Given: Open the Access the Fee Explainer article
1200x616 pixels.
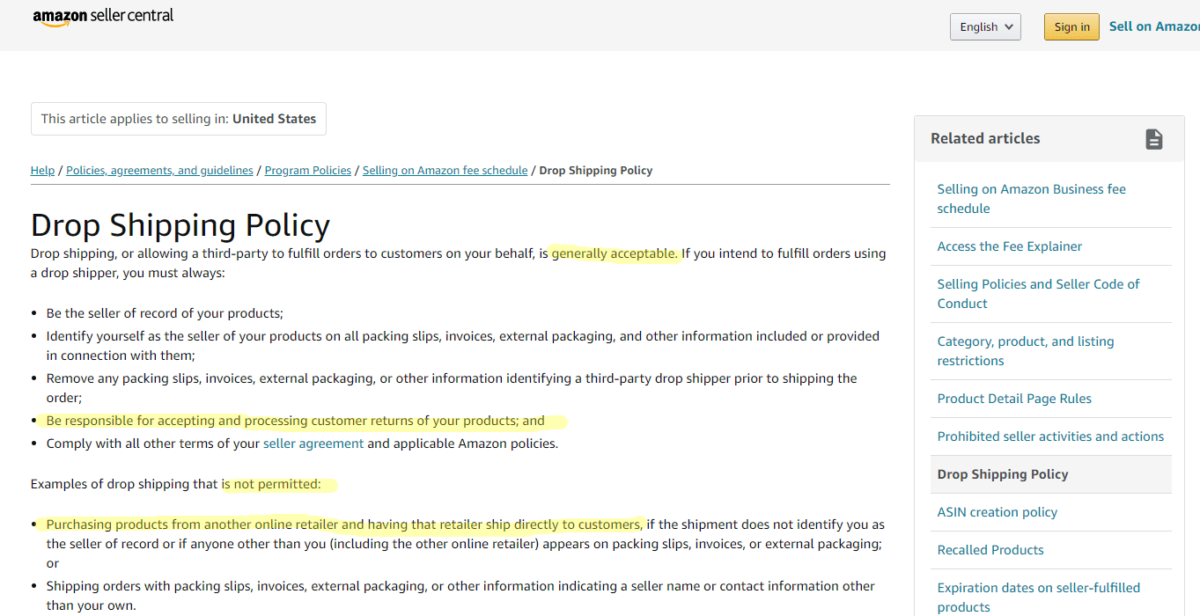Looking at the screenshot, I should point(1008,246).
